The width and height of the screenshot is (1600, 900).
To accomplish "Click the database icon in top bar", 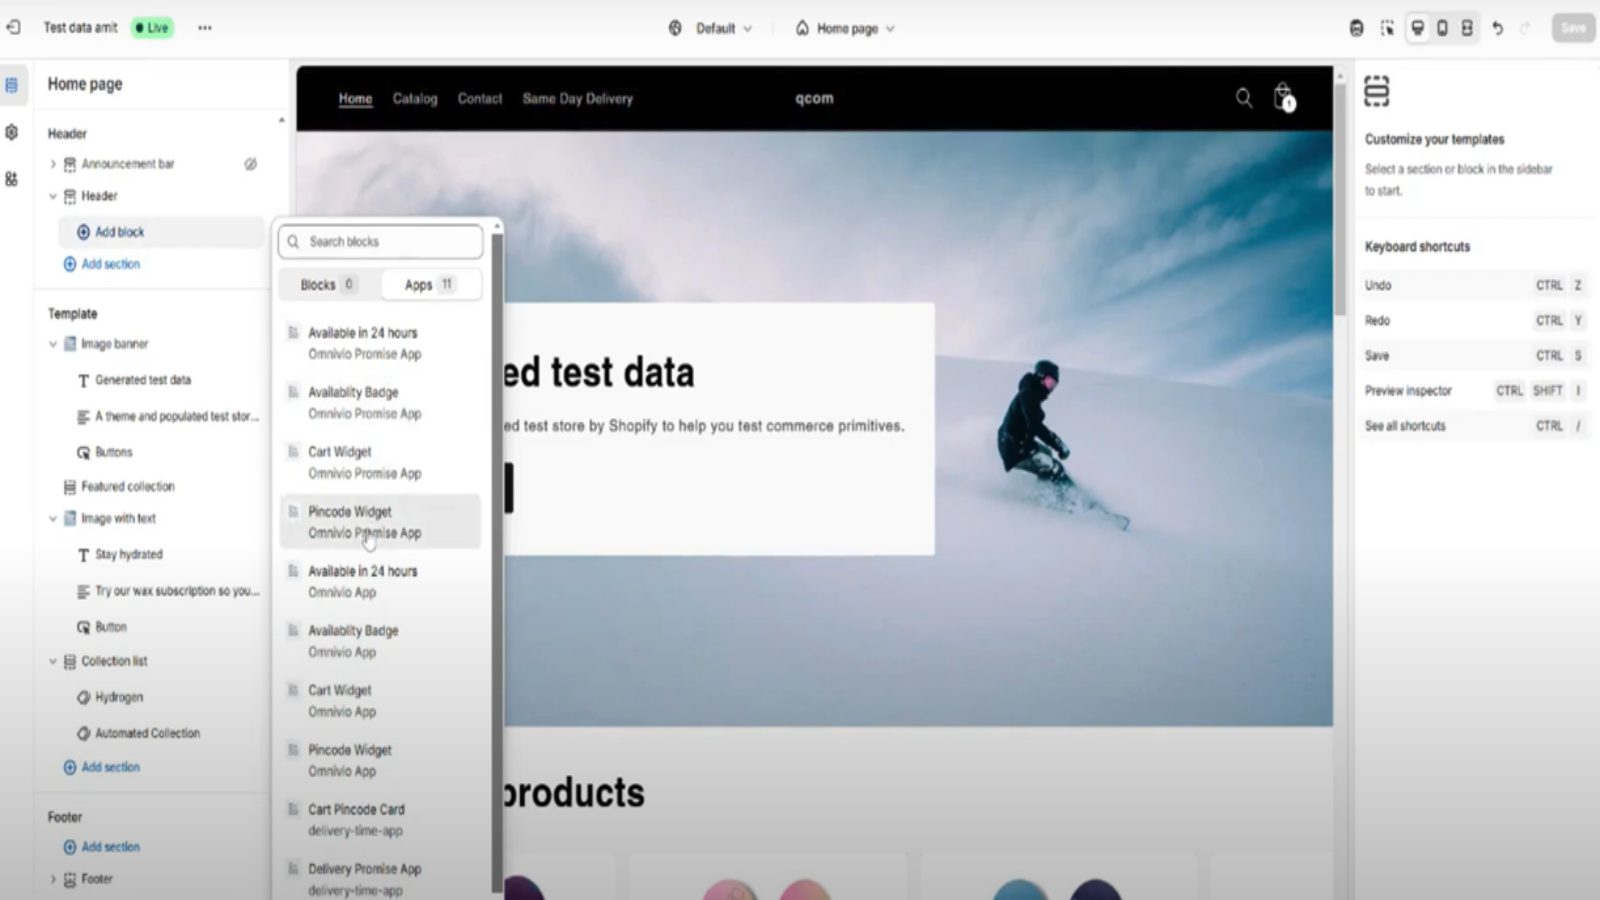I will pos(1356,28).
